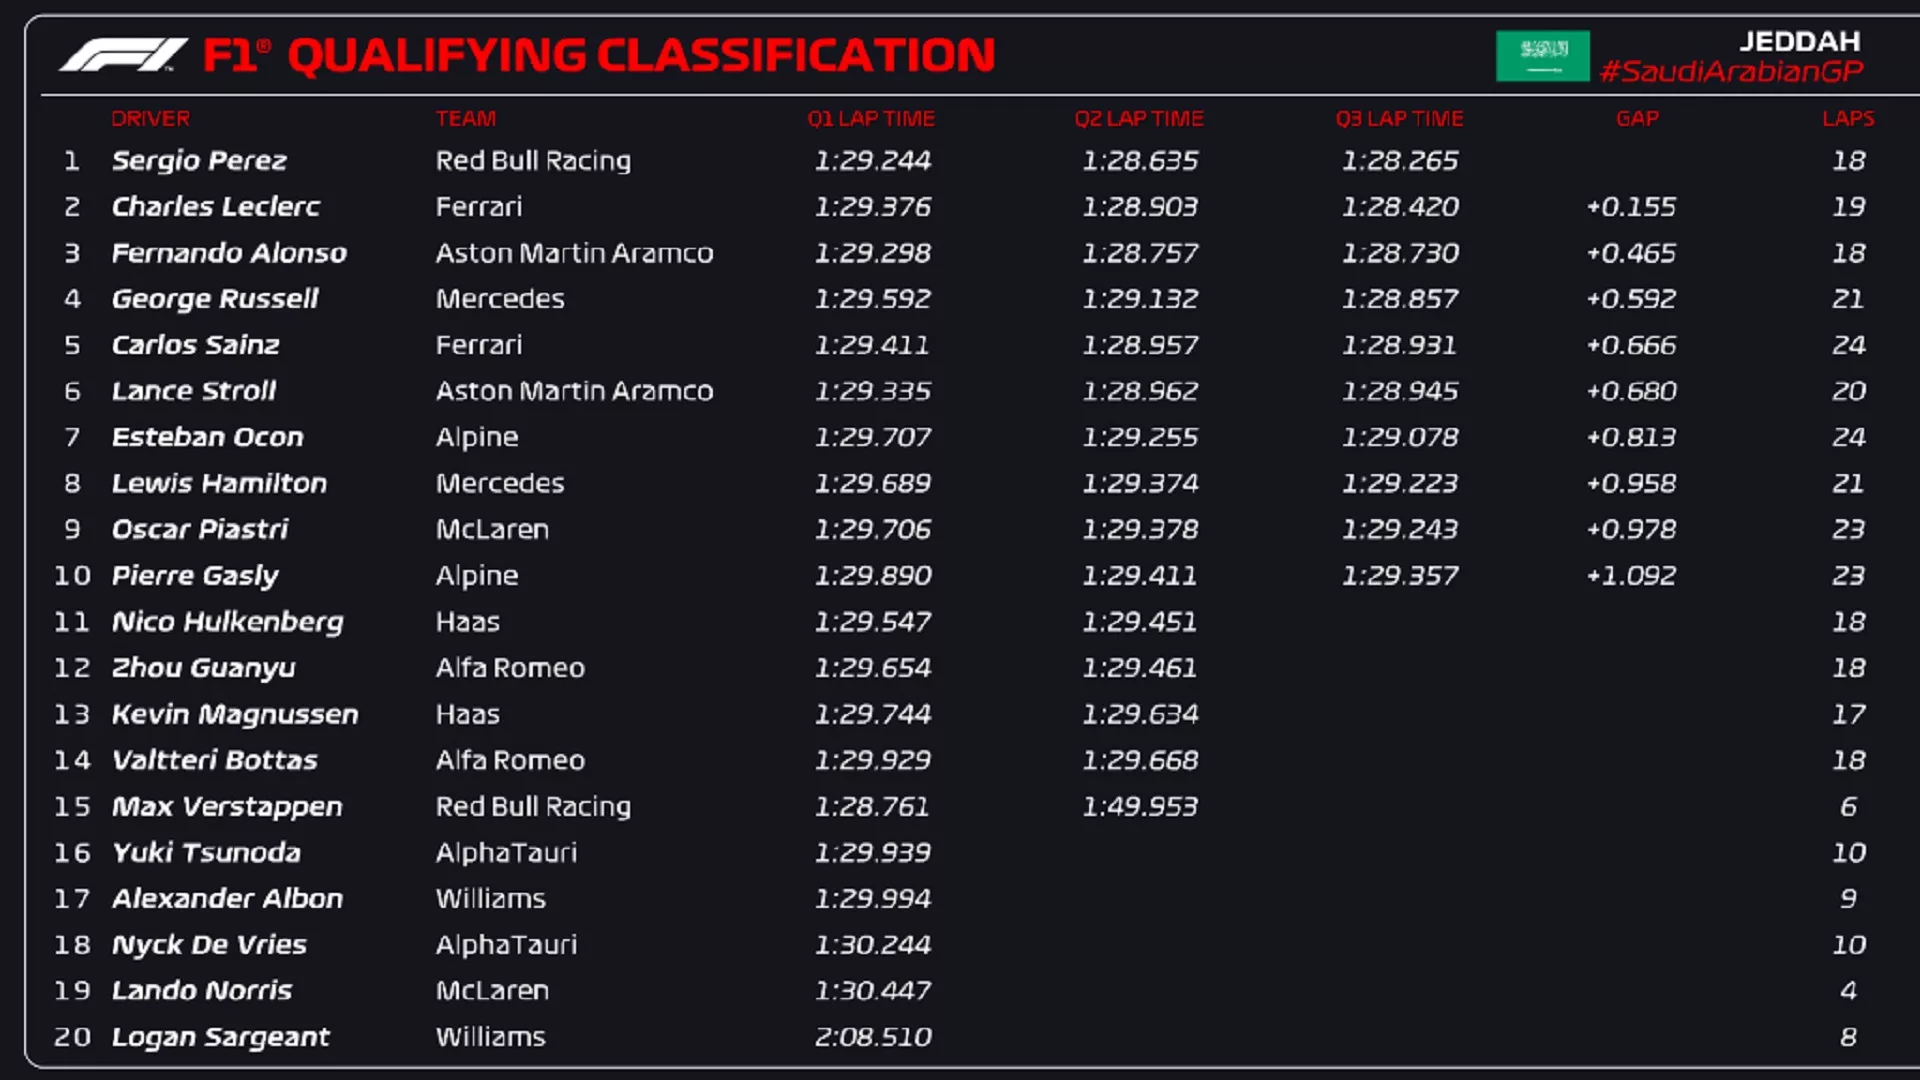Select the TEAM column header

coord(465,118)
